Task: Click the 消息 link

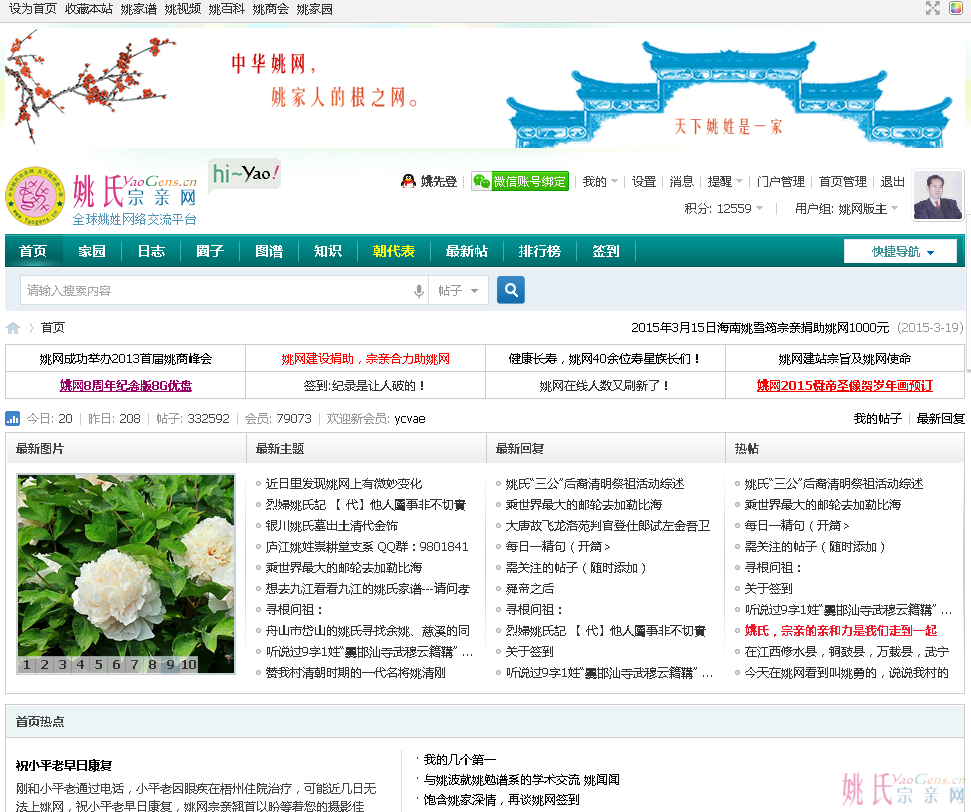Action: pyautogui.click(x=682, y=181)
